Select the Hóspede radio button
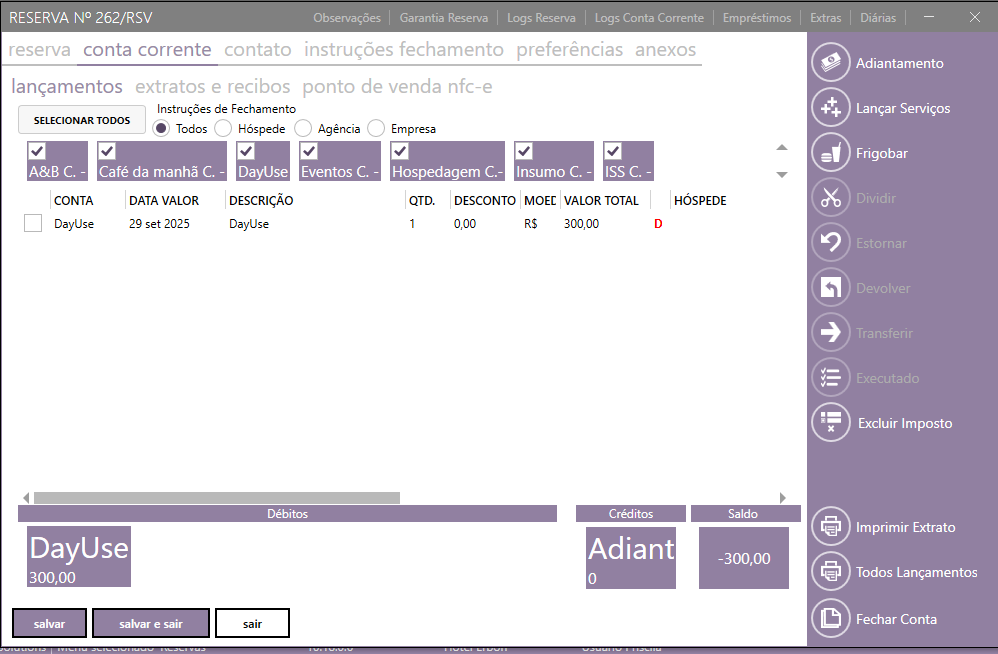Viewport: 998px width, 654px height. 223,128
